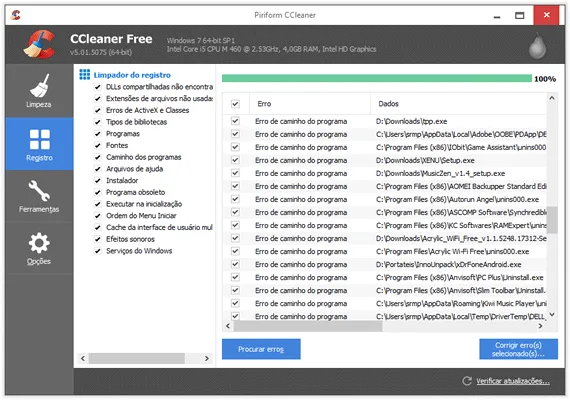Uncheck the XENU Setup.exe error row
The height and width of the screenshot is (400, 570).
click(x=235, y=160)
